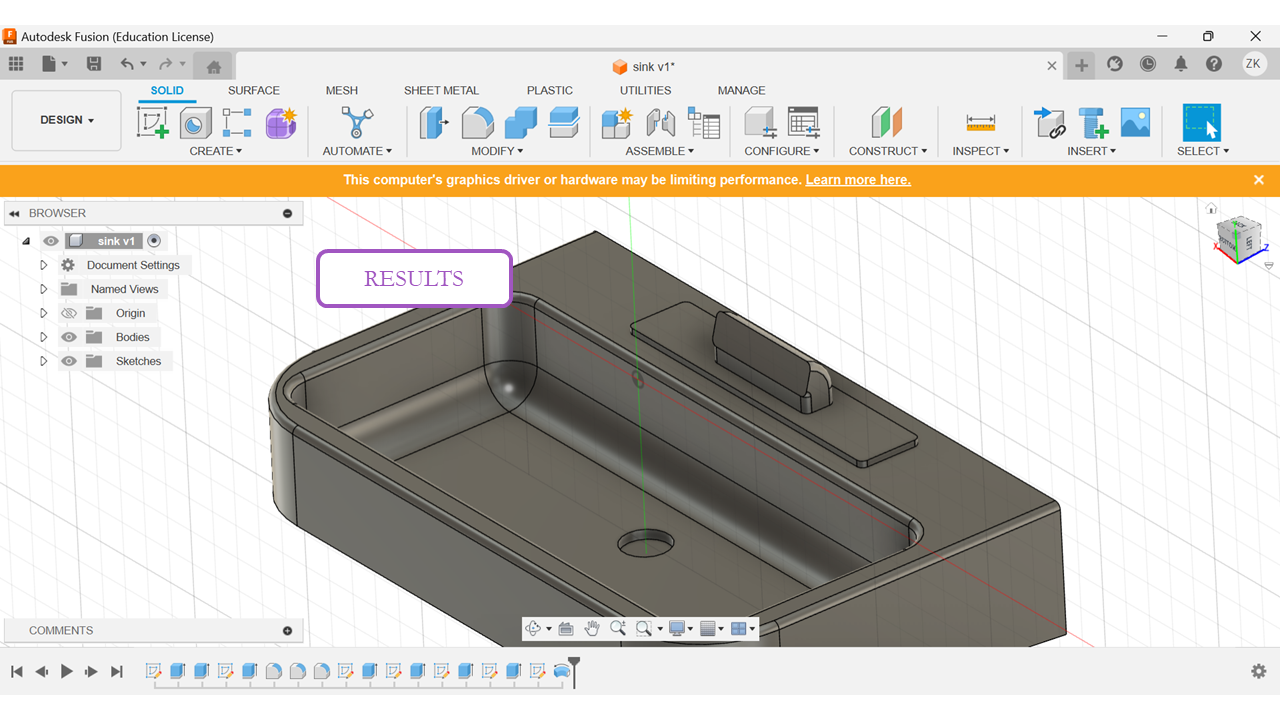
Task: Open the Job Status clock icon
Action: [1148, 64]
